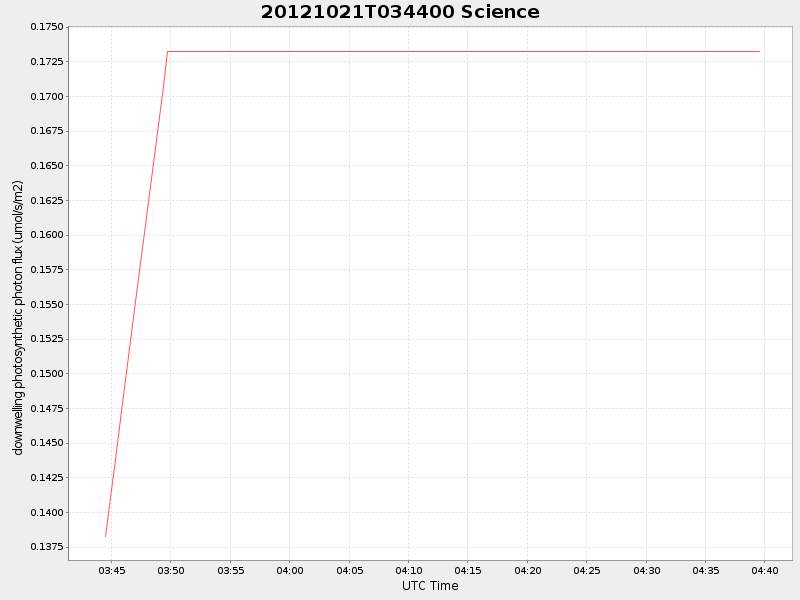Click the downwelling photosynthetic photon flux axis label
Image resolution: width=800 pixels, height=600 pixels.
[x=18, y=317]
